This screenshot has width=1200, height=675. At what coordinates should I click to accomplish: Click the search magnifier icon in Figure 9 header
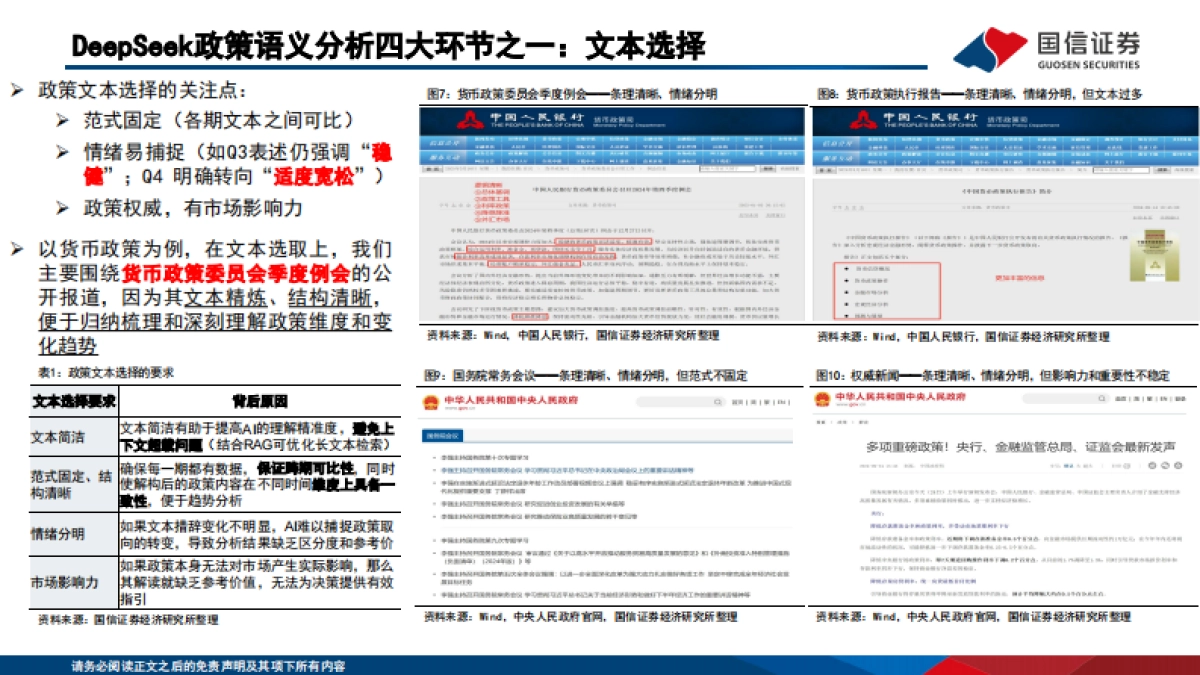pyautogui.click(x=718, y=401)
